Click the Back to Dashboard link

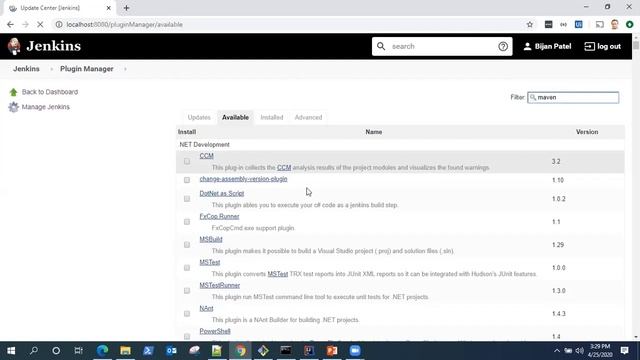pyautogui.click(x=50, y=92)
